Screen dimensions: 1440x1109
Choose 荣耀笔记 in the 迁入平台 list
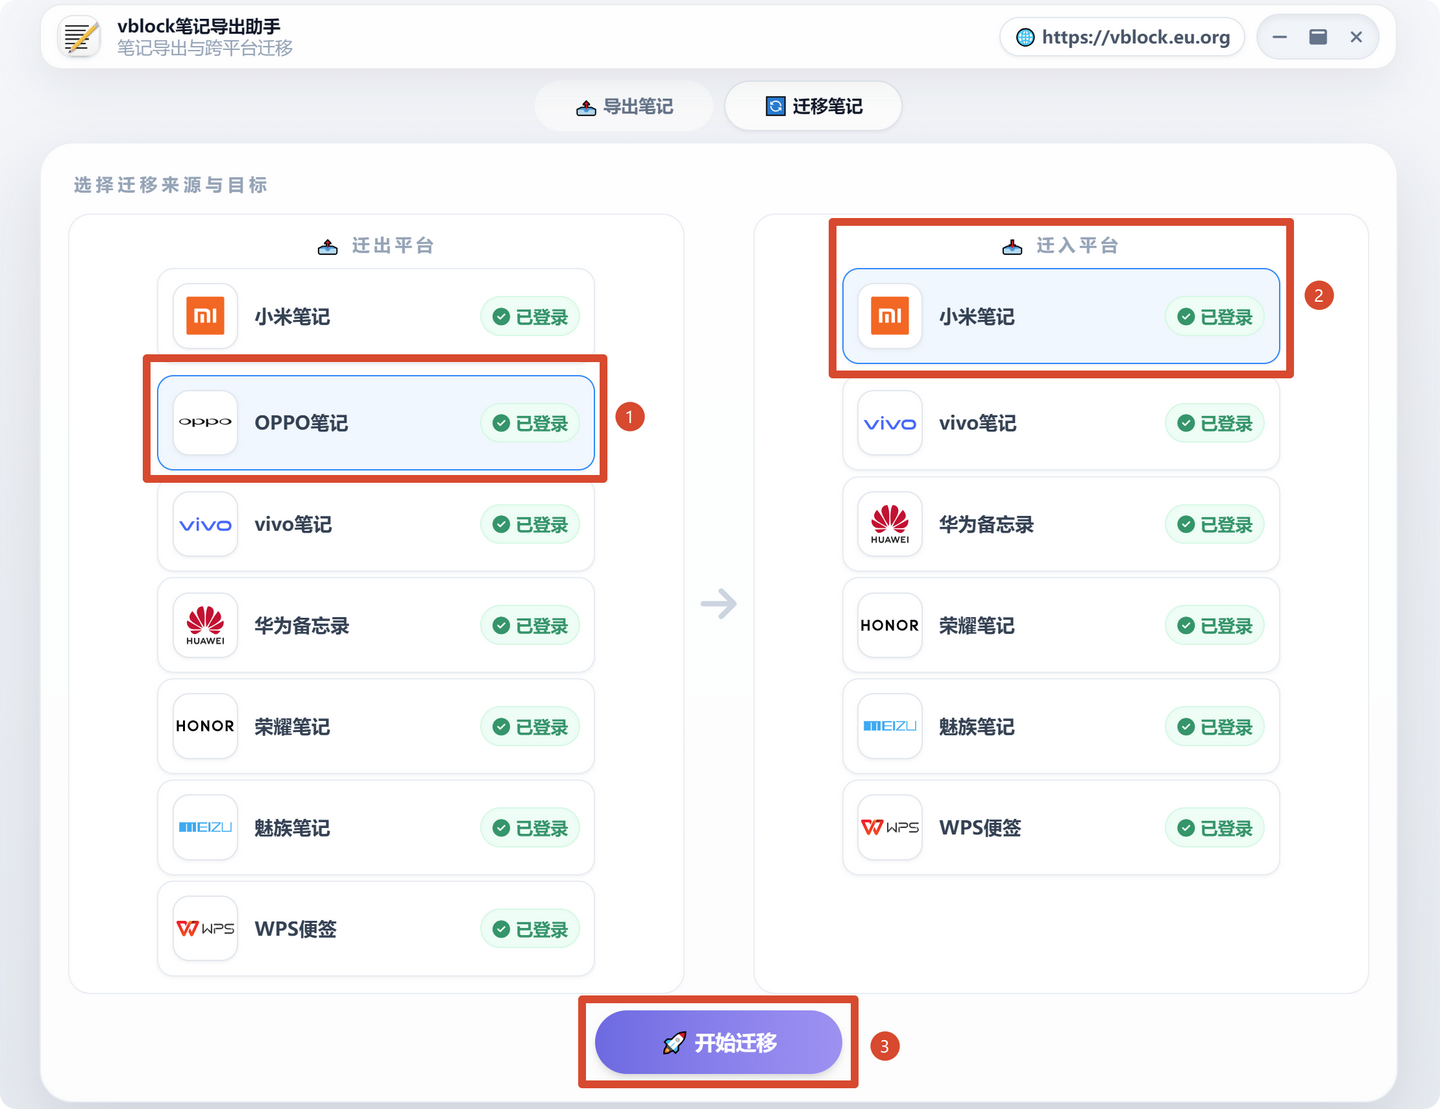[1061, 625]
